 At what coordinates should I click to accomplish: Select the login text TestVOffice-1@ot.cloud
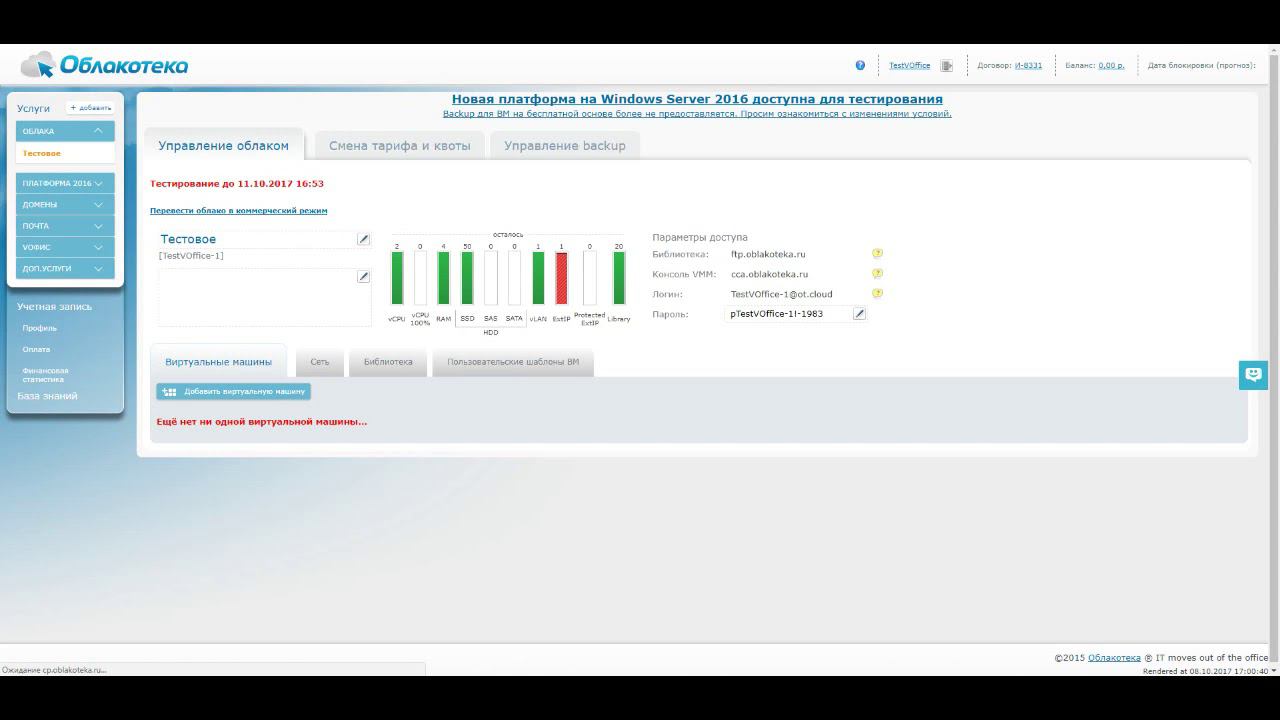[782, 294]
